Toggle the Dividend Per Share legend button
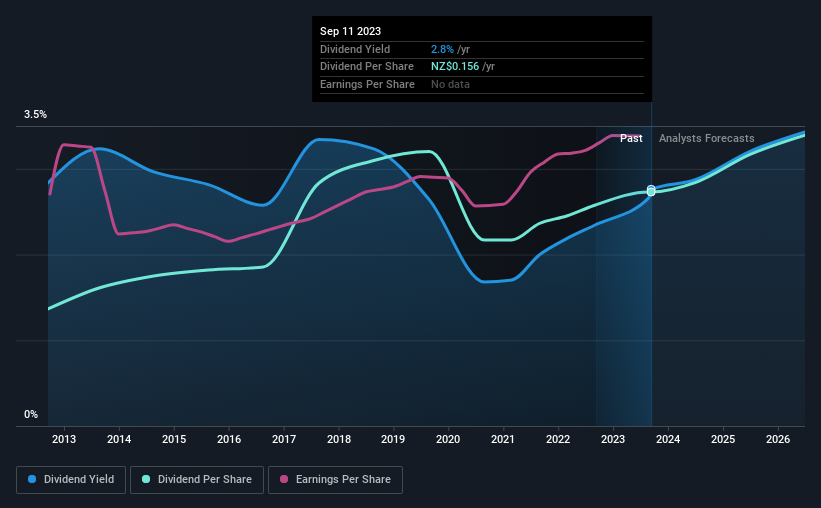 (x=197, y=480)
